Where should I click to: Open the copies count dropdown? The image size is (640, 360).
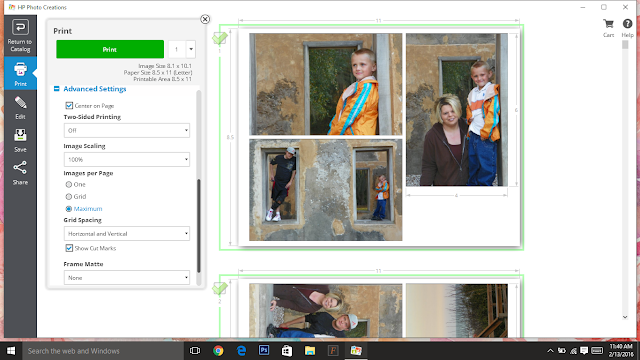191,49
